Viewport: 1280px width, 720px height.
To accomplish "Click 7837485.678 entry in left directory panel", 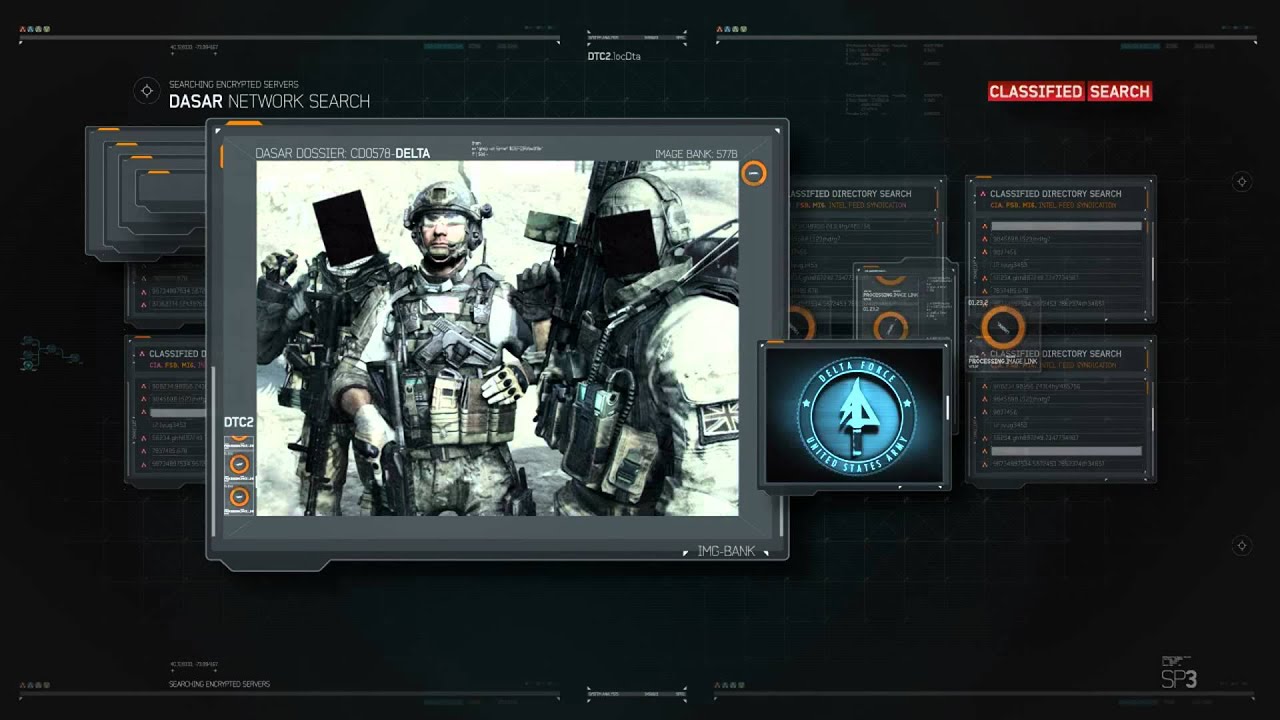I will point(170,451).
